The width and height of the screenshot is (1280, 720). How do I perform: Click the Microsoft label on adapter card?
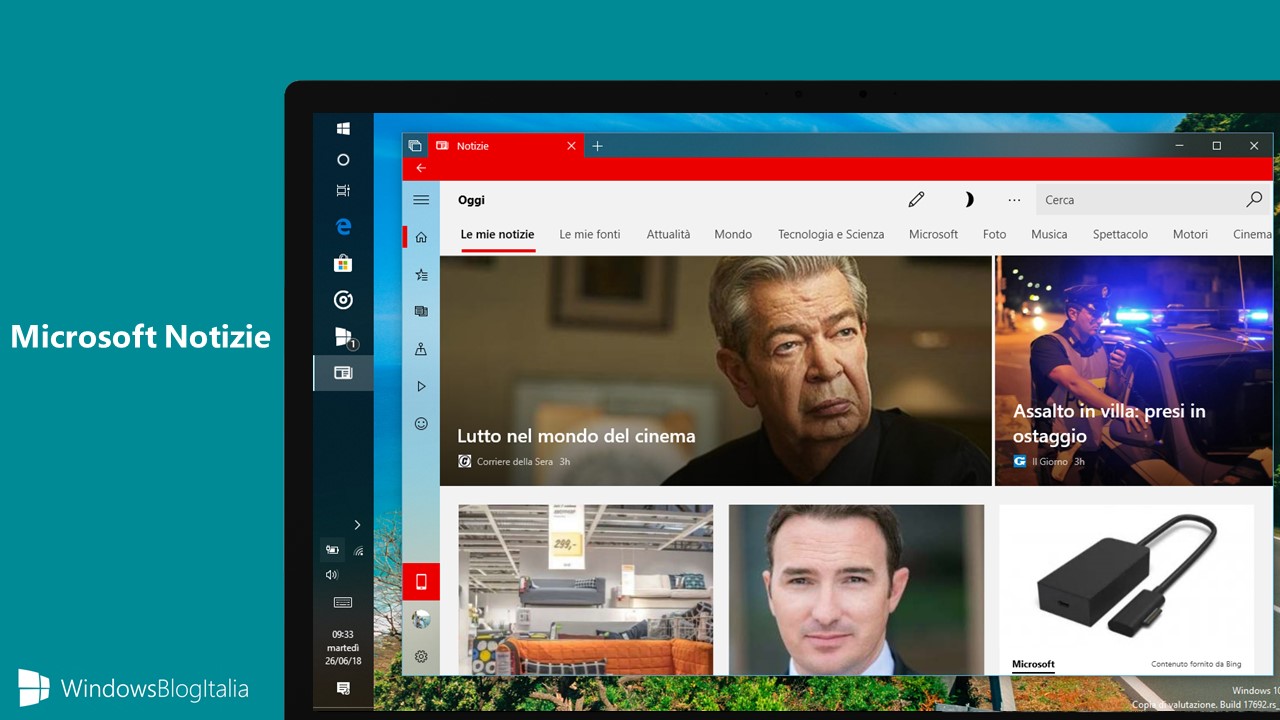1033,664
